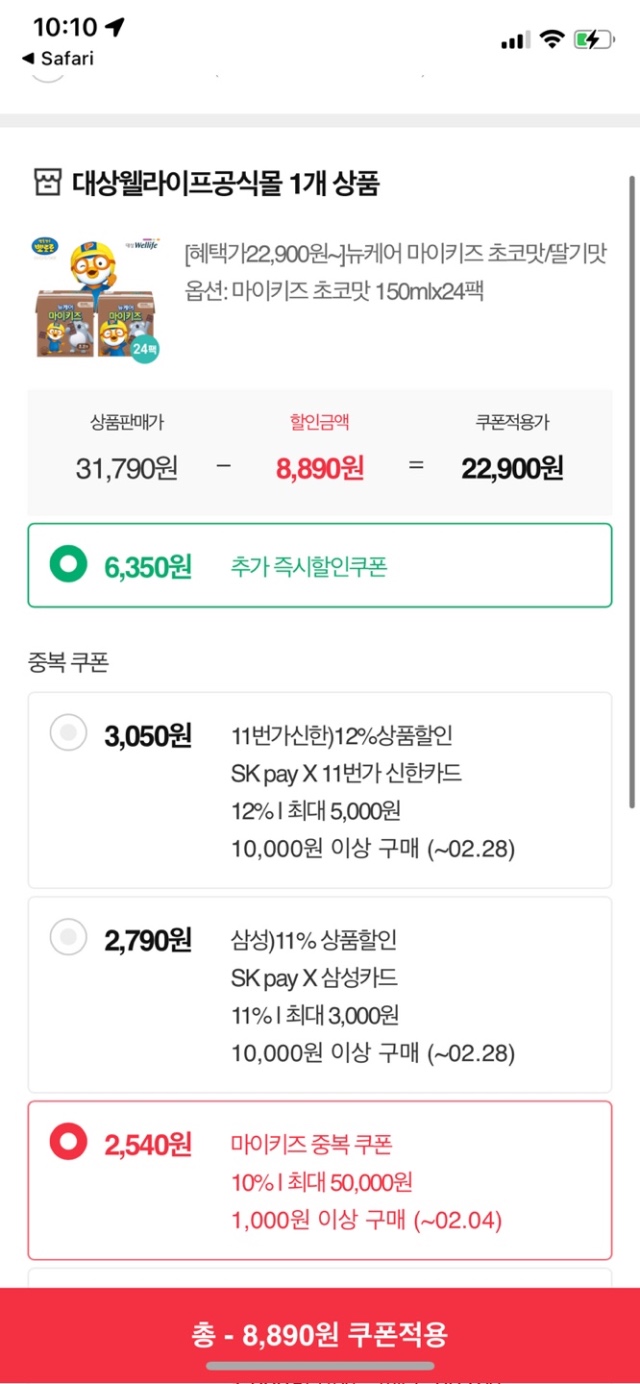Viewport: 640px width, 1384px height.
Task: Tap the Safari back arrow in status bar
Action: 27,59
